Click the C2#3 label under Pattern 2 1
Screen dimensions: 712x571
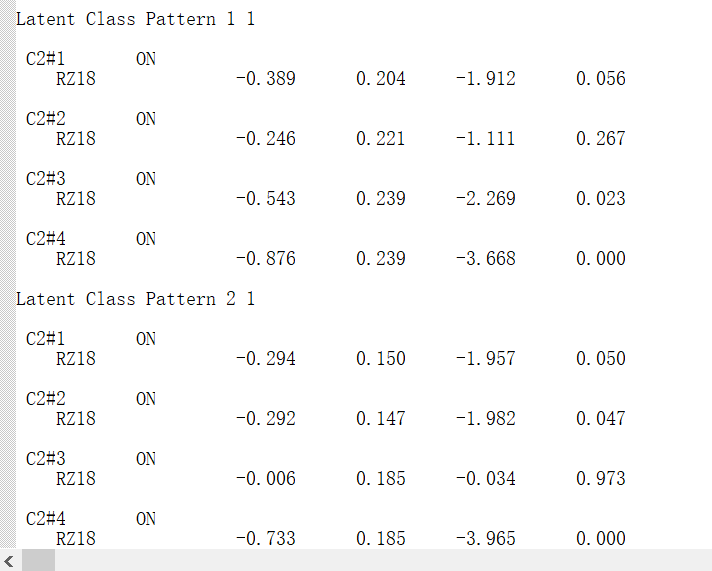click(46, 459)
